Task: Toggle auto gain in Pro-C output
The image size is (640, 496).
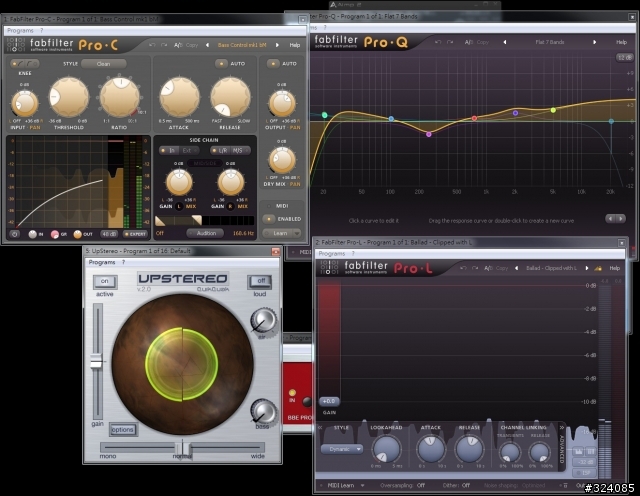Action: [x=273, y=64]
